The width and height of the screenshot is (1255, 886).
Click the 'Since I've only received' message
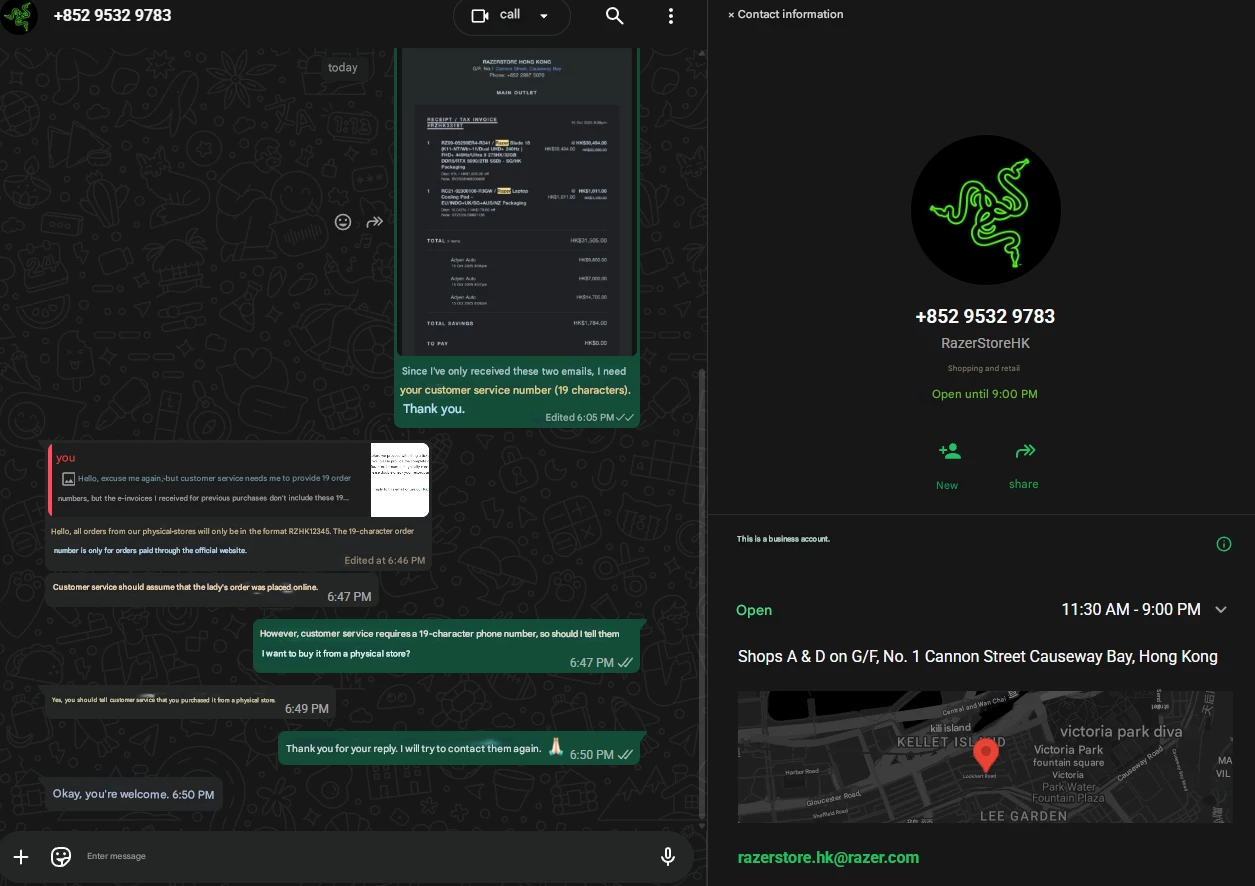pyautogui.click(x=517, y=392)
